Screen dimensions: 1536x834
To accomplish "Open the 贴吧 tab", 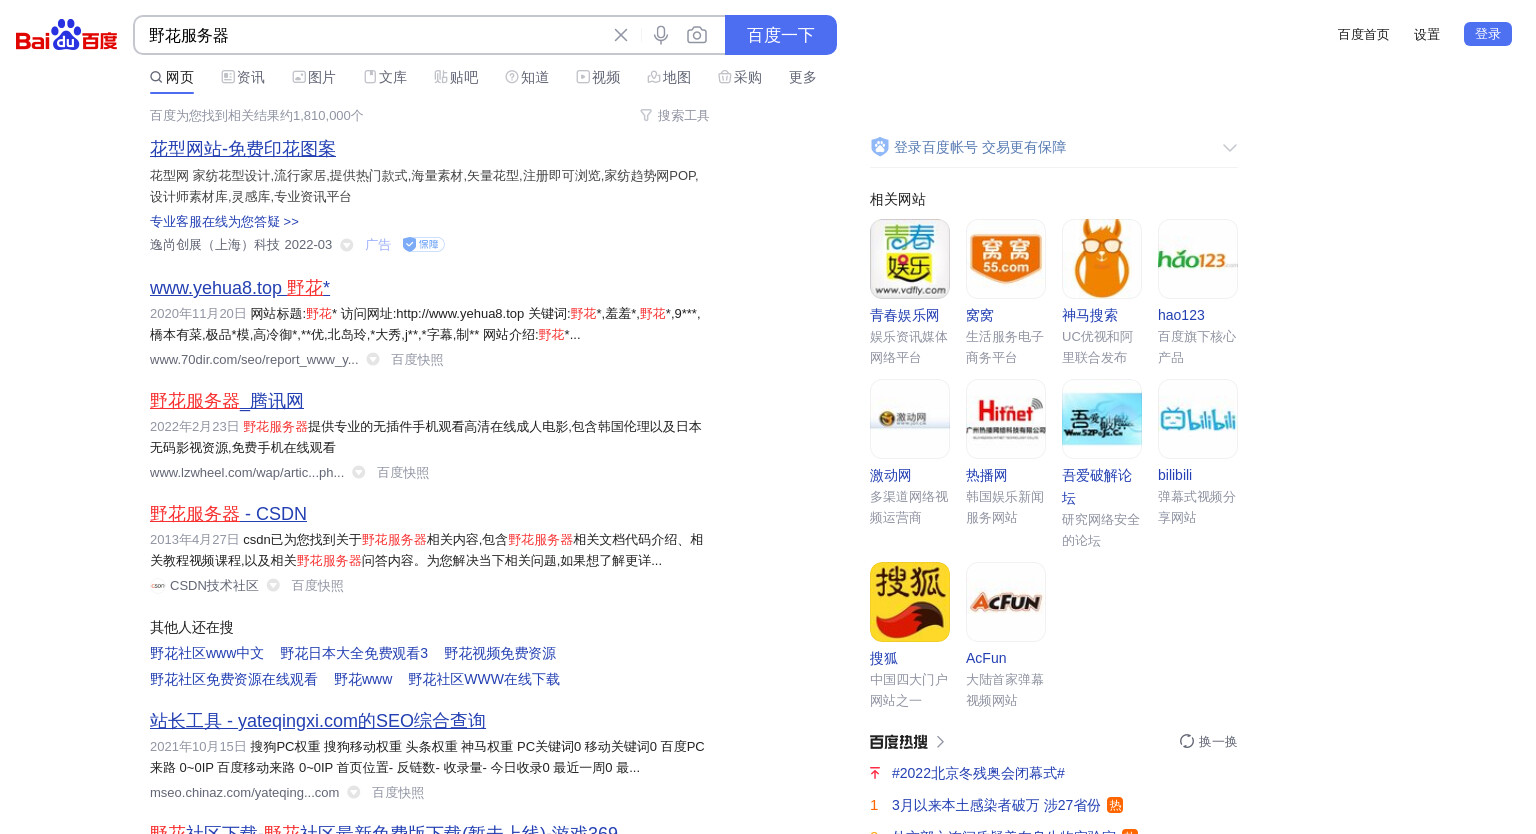I will [x=456, y=77].
